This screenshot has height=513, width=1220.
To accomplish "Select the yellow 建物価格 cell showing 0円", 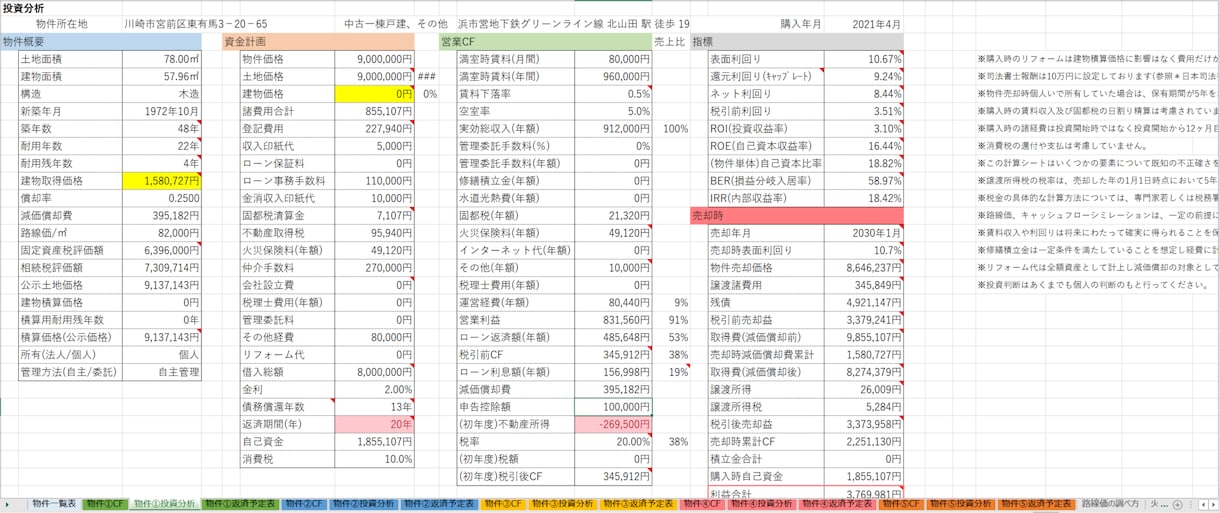I will [x=372, y=94].
